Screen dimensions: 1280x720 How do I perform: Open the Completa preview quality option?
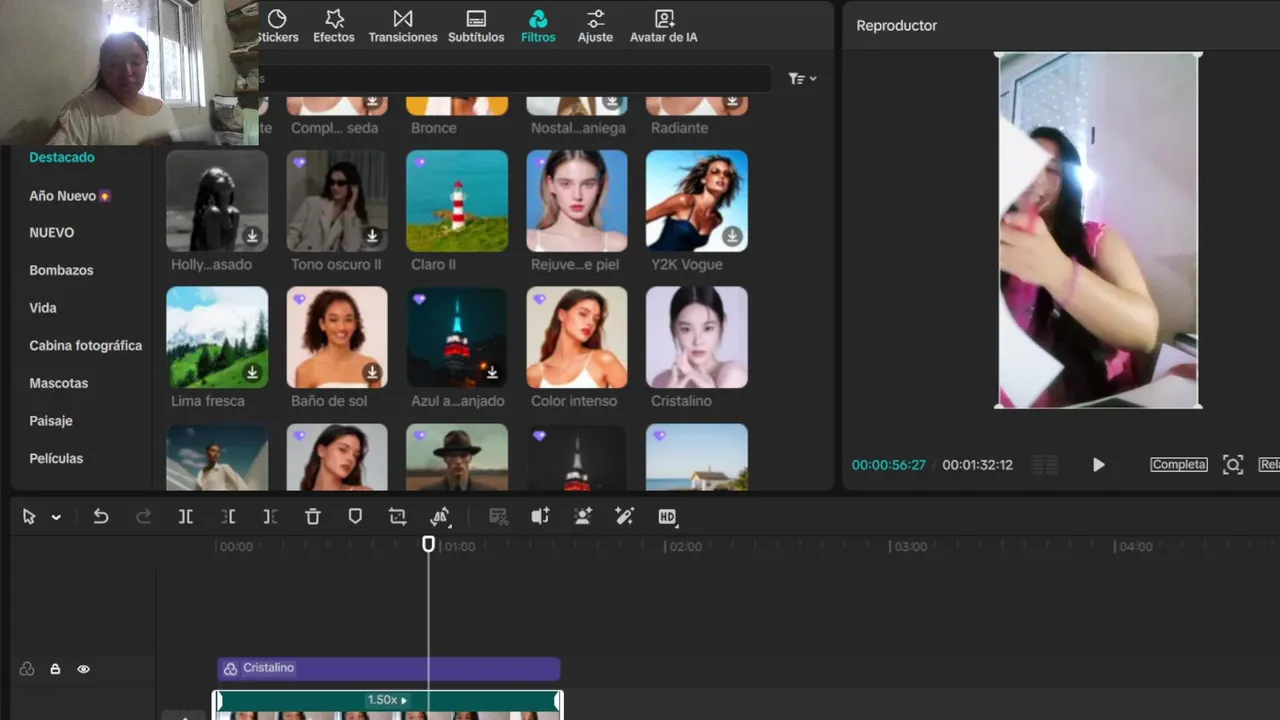1179,465
